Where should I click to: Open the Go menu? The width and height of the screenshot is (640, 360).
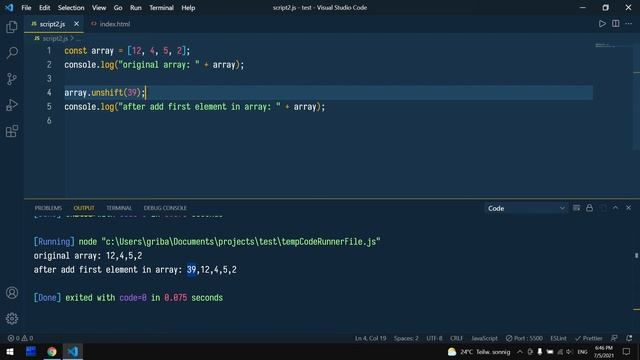pos(118,8)
